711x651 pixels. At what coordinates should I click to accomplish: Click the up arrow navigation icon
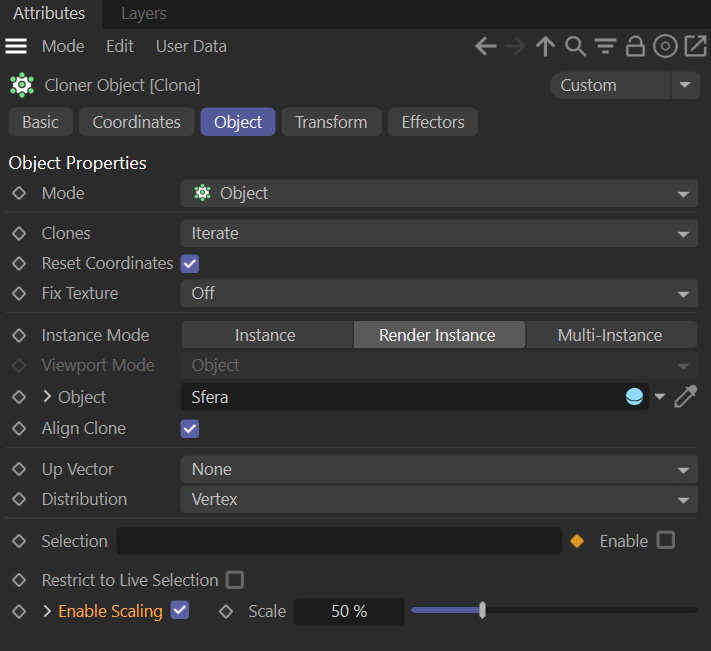[x=545, y=46]
